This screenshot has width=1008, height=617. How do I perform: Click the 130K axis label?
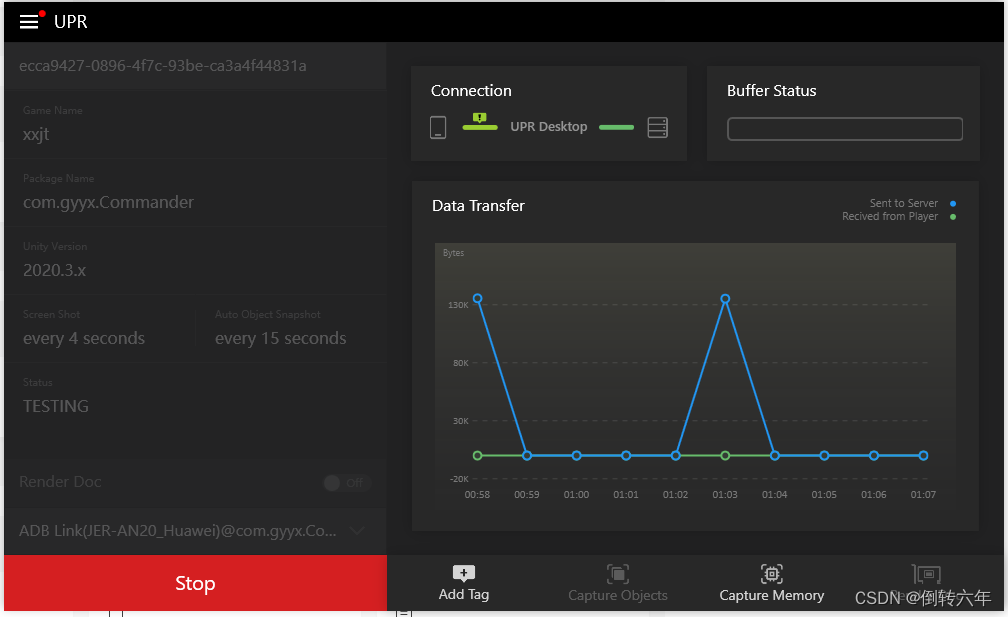click(x=458, y=305)
